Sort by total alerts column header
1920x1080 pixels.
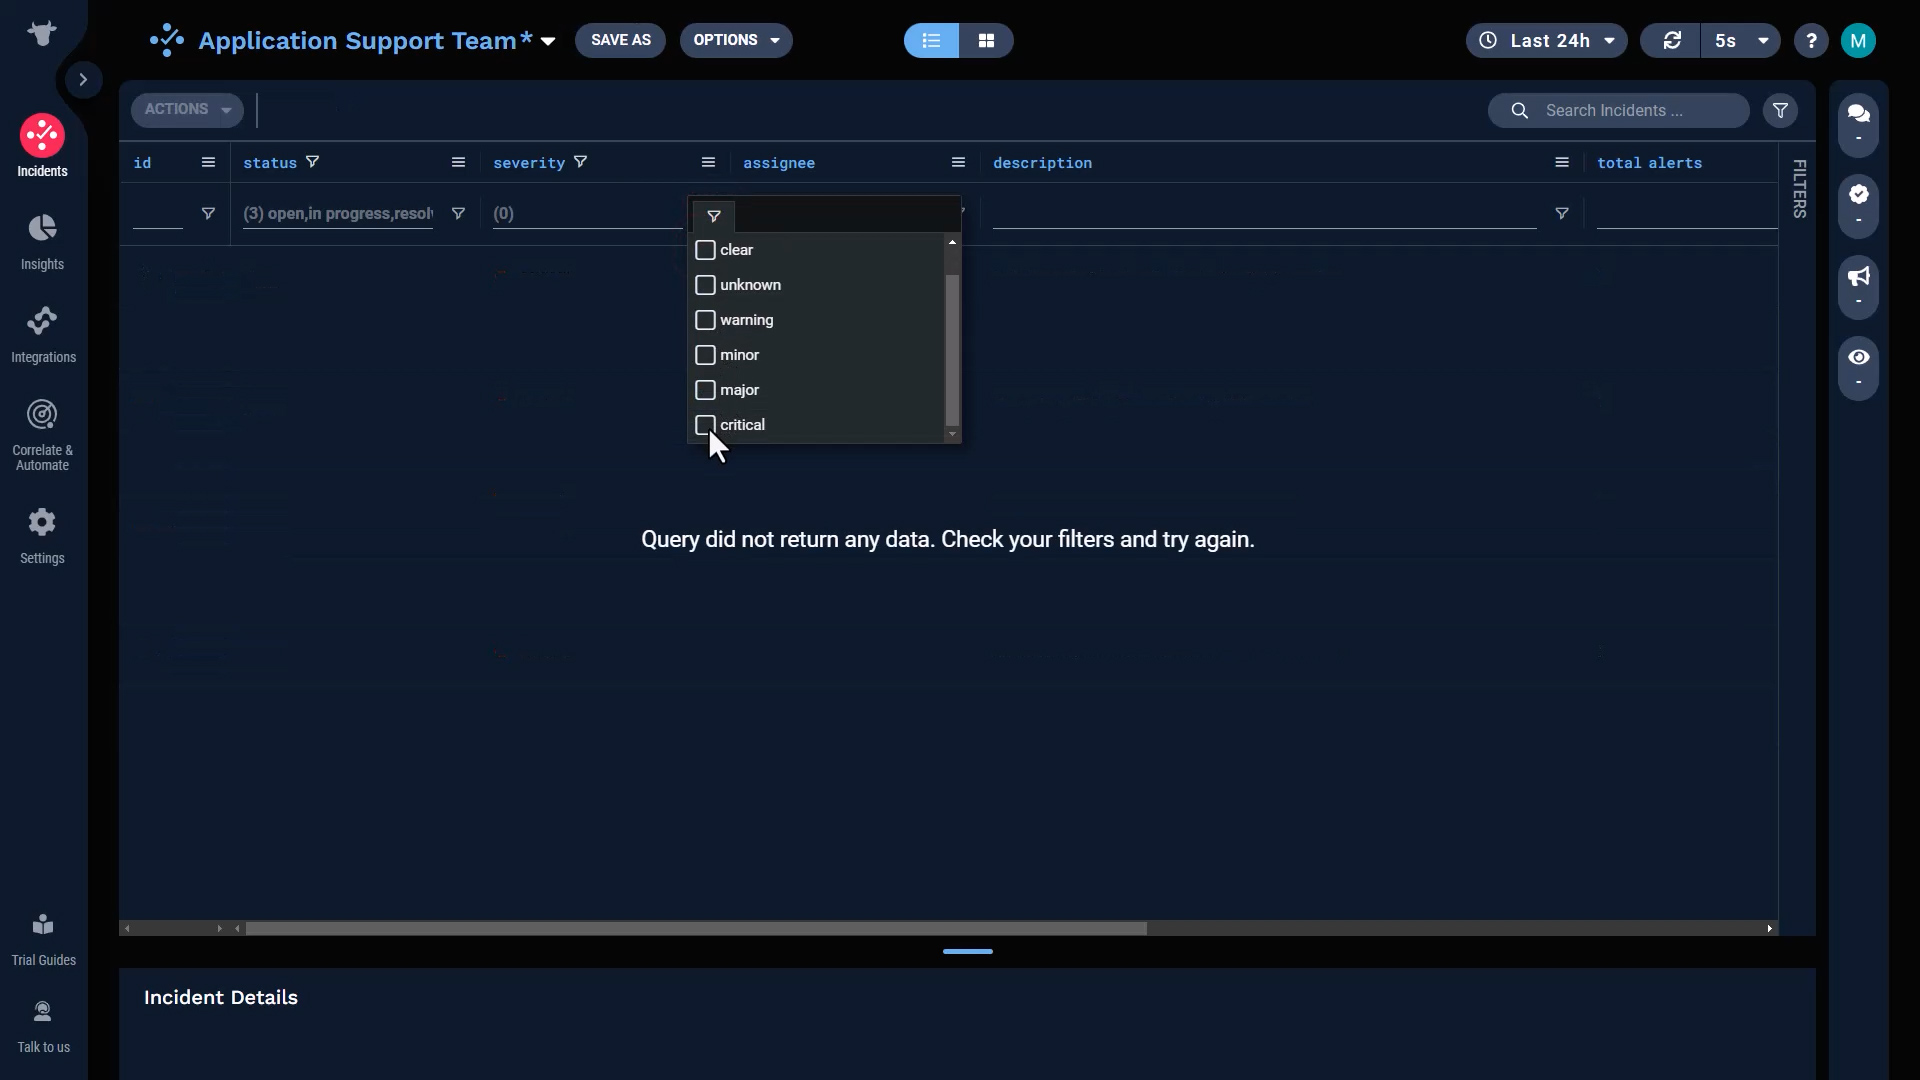(x=1649, y=163)
